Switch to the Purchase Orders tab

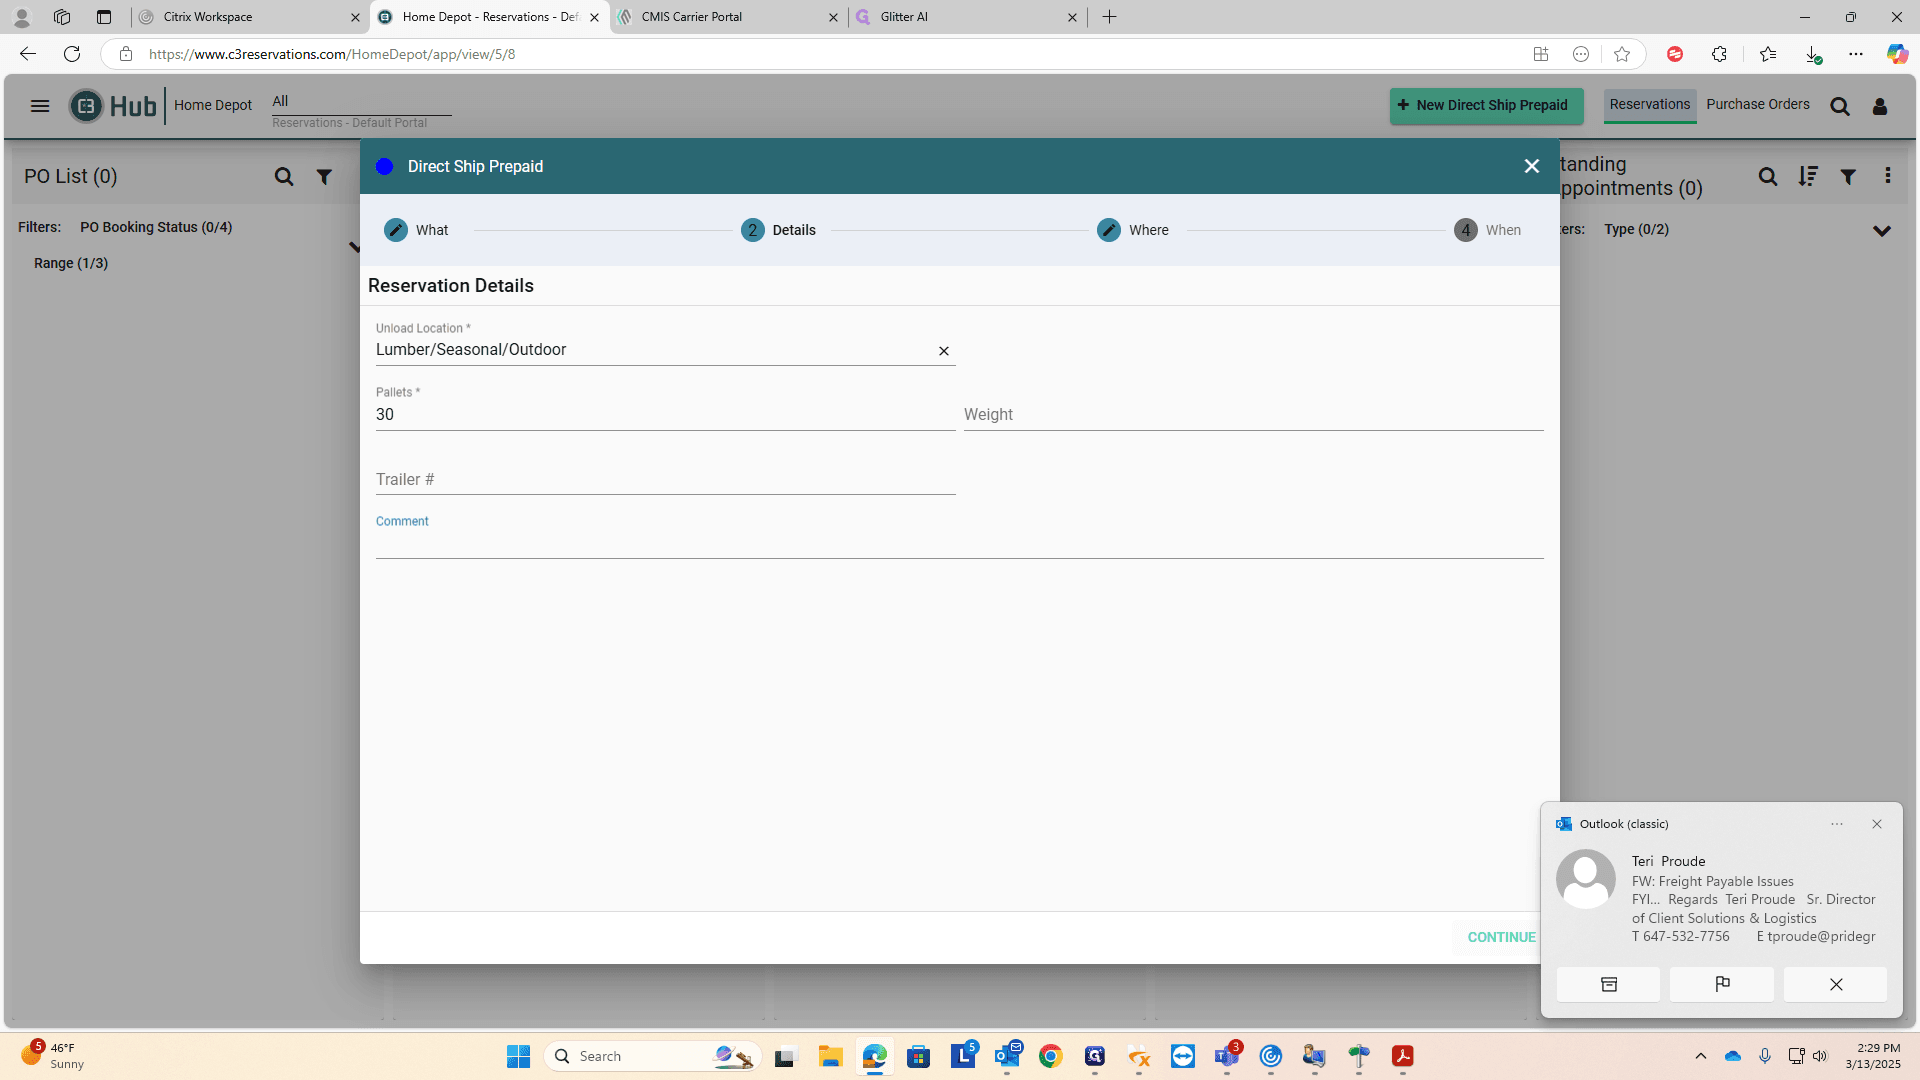tap(1758, 104)
